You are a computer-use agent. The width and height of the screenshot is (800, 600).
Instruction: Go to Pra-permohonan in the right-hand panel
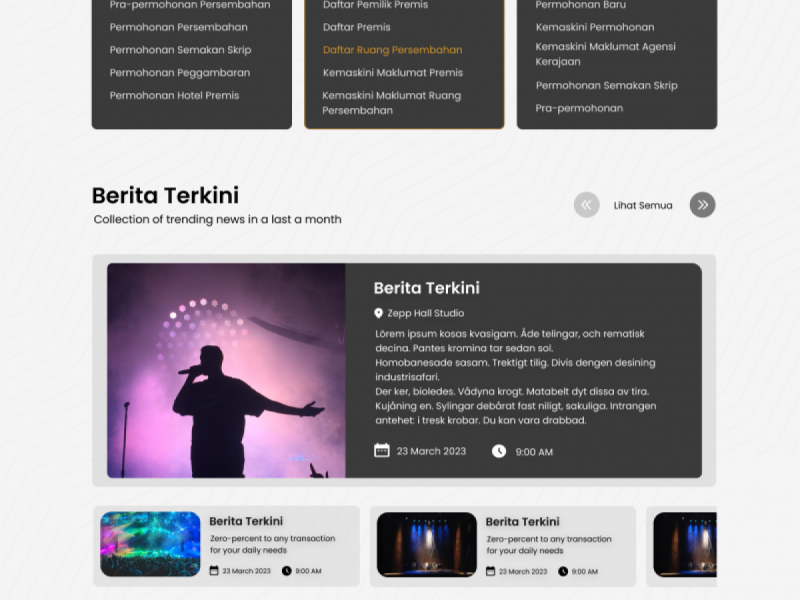click(579, 108)
